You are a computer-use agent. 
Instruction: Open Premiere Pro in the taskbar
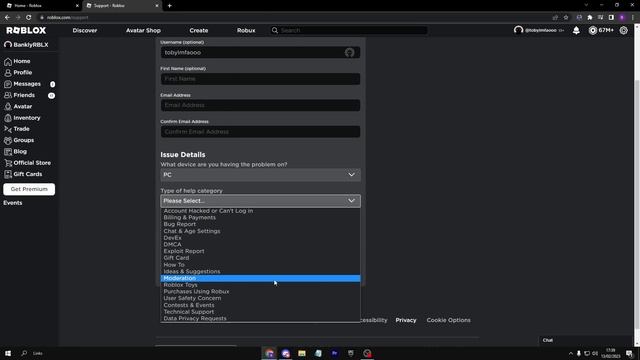coord(335,353)
